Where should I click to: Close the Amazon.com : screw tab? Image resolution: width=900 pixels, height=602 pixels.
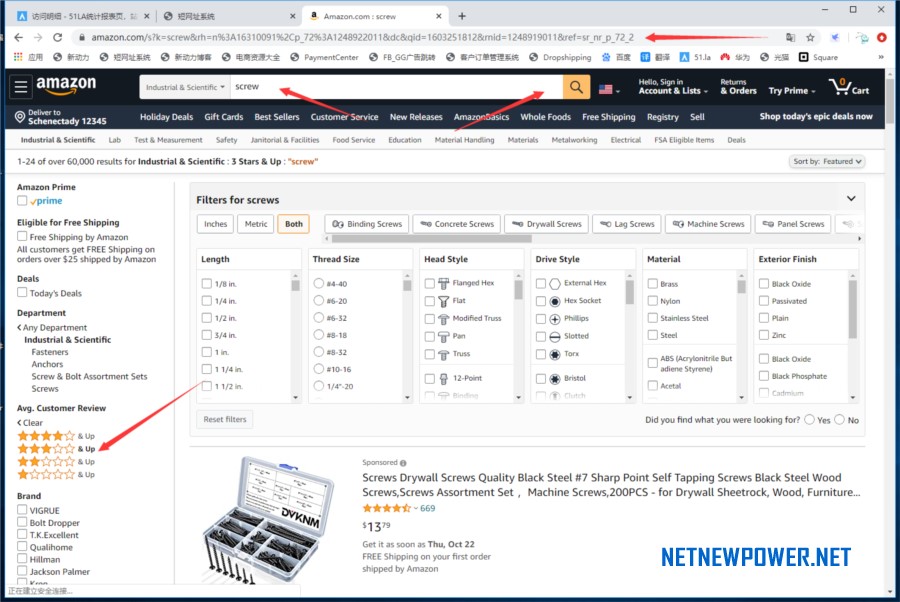coord(439,16)
